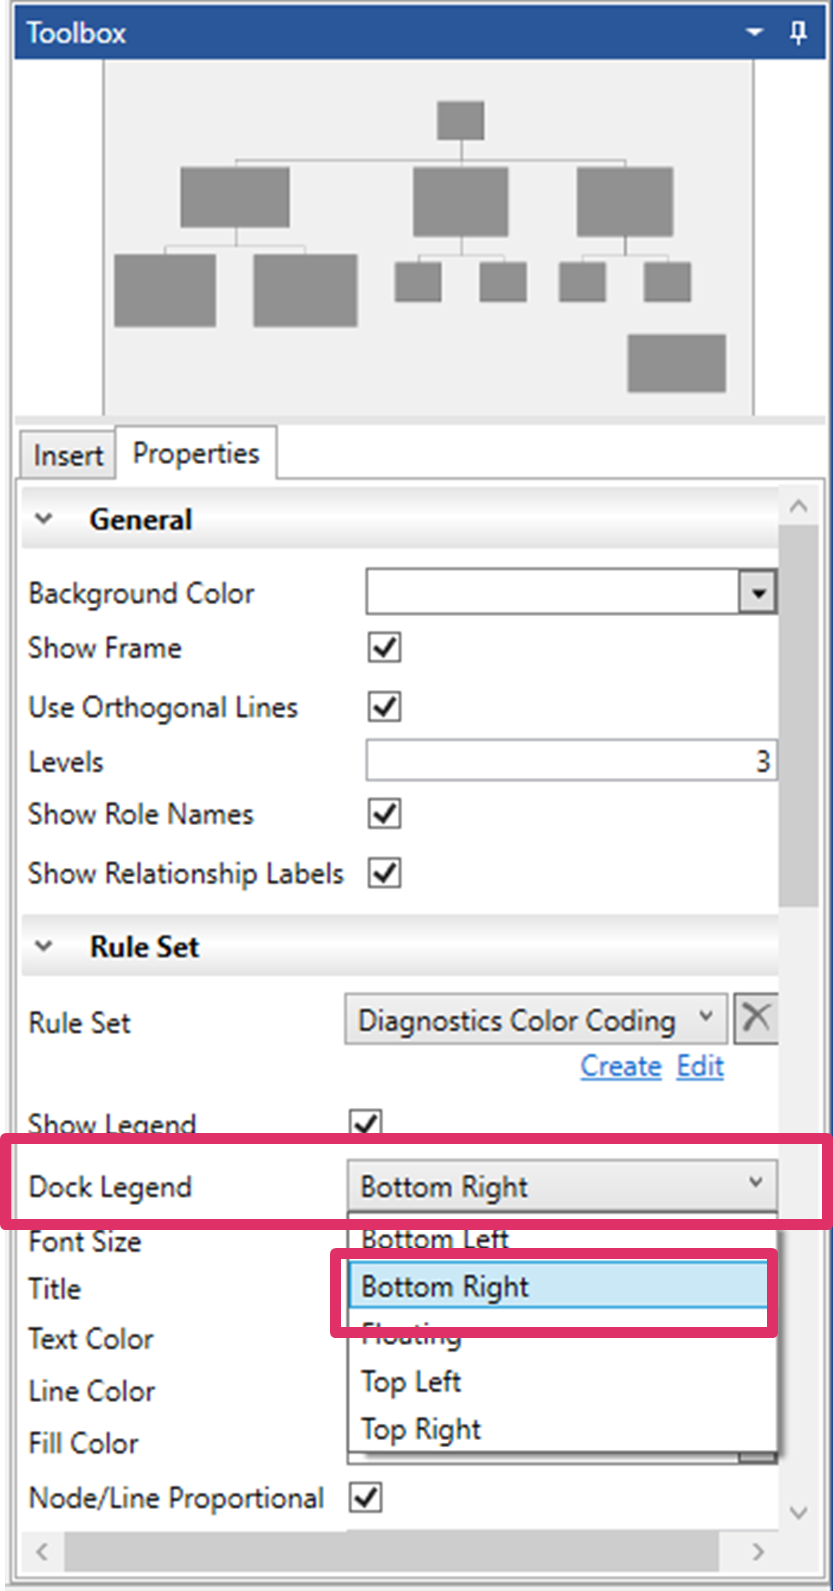Switch to the Insert tab
Screen dimensions: 833x1591
tap(68, 455)
